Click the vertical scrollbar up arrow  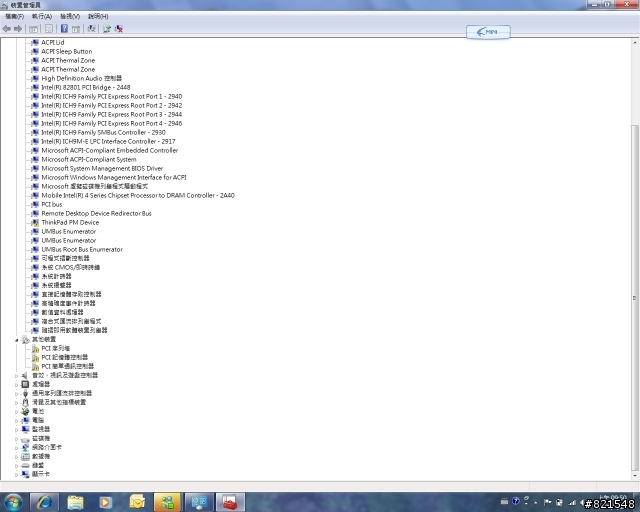(x=635, y=42)
